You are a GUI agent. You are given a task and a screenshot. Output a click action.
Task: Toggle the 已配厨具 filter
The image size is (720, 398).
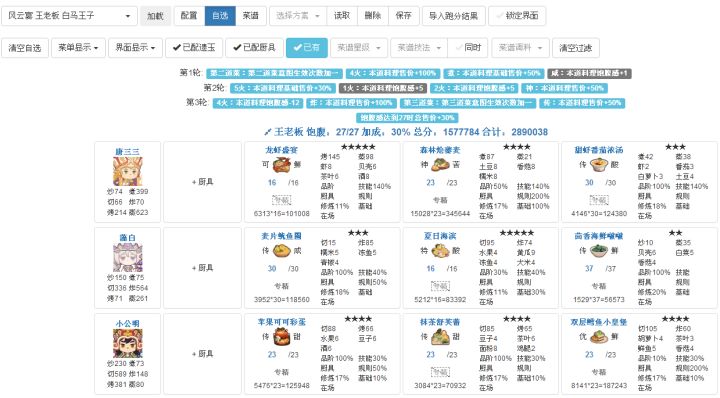pyautogui.click(x=254, y=48)
